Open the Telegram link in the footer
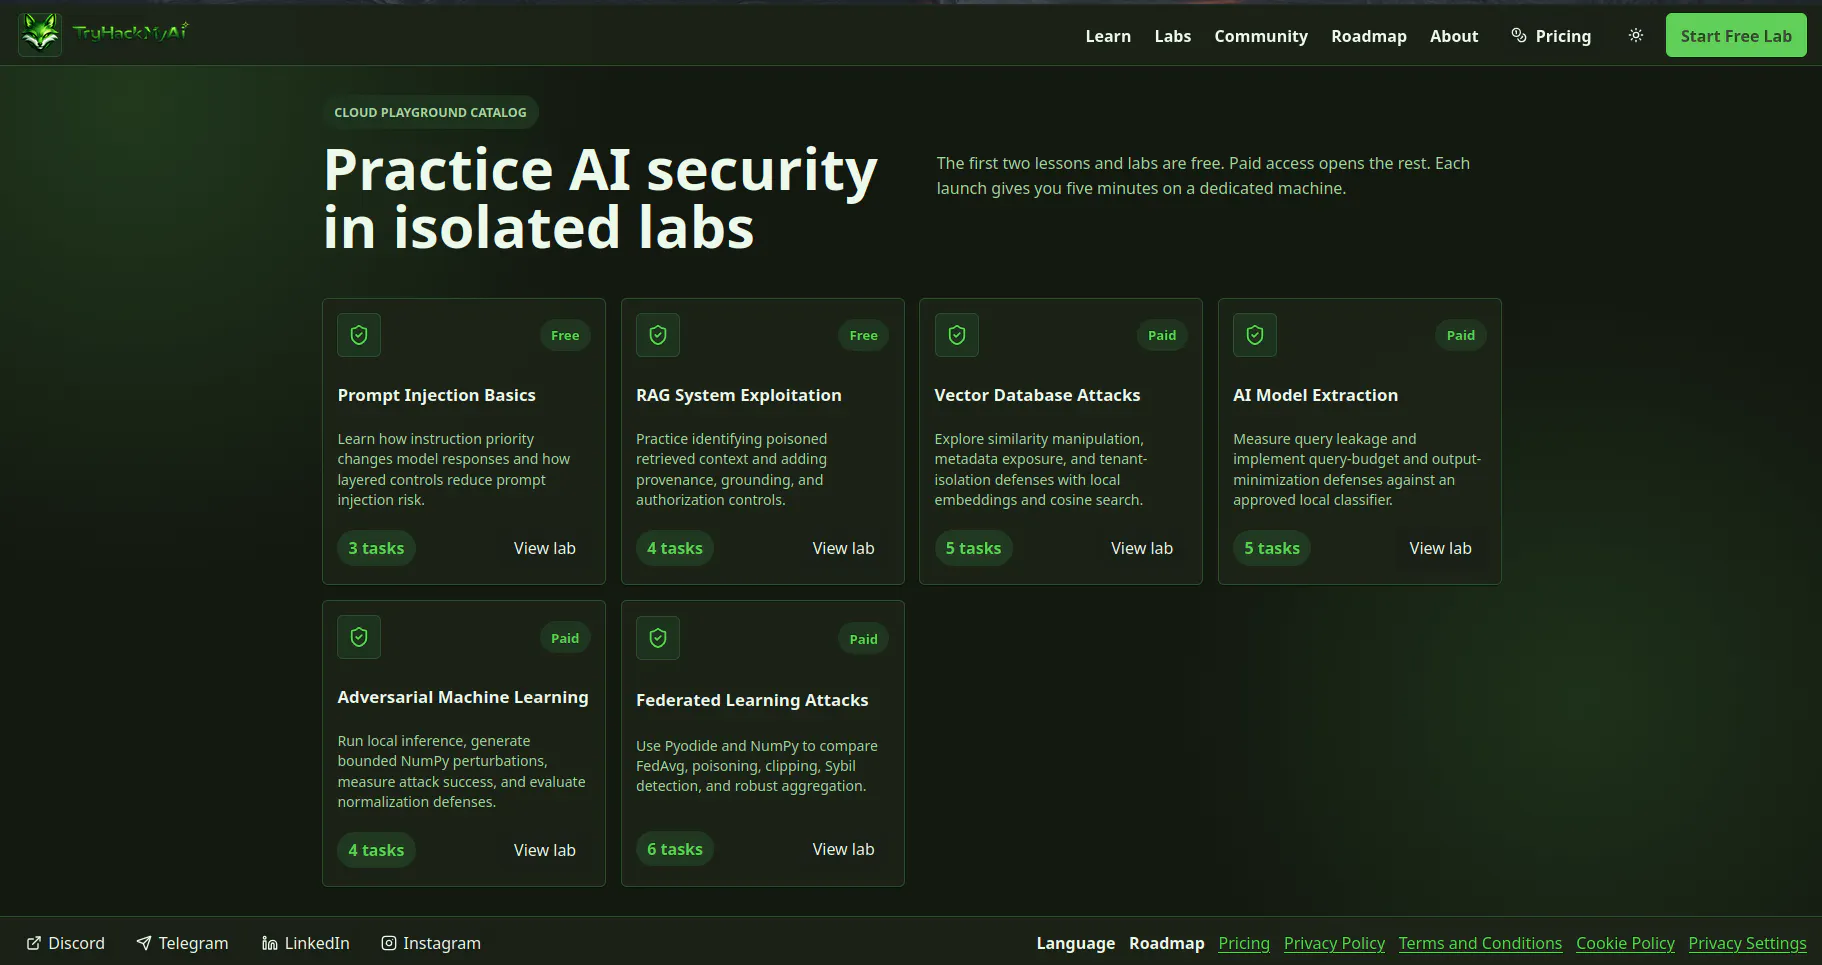The height and width of the screenshot is (965, 1822). pyautogui.click(x=182, y=943)
